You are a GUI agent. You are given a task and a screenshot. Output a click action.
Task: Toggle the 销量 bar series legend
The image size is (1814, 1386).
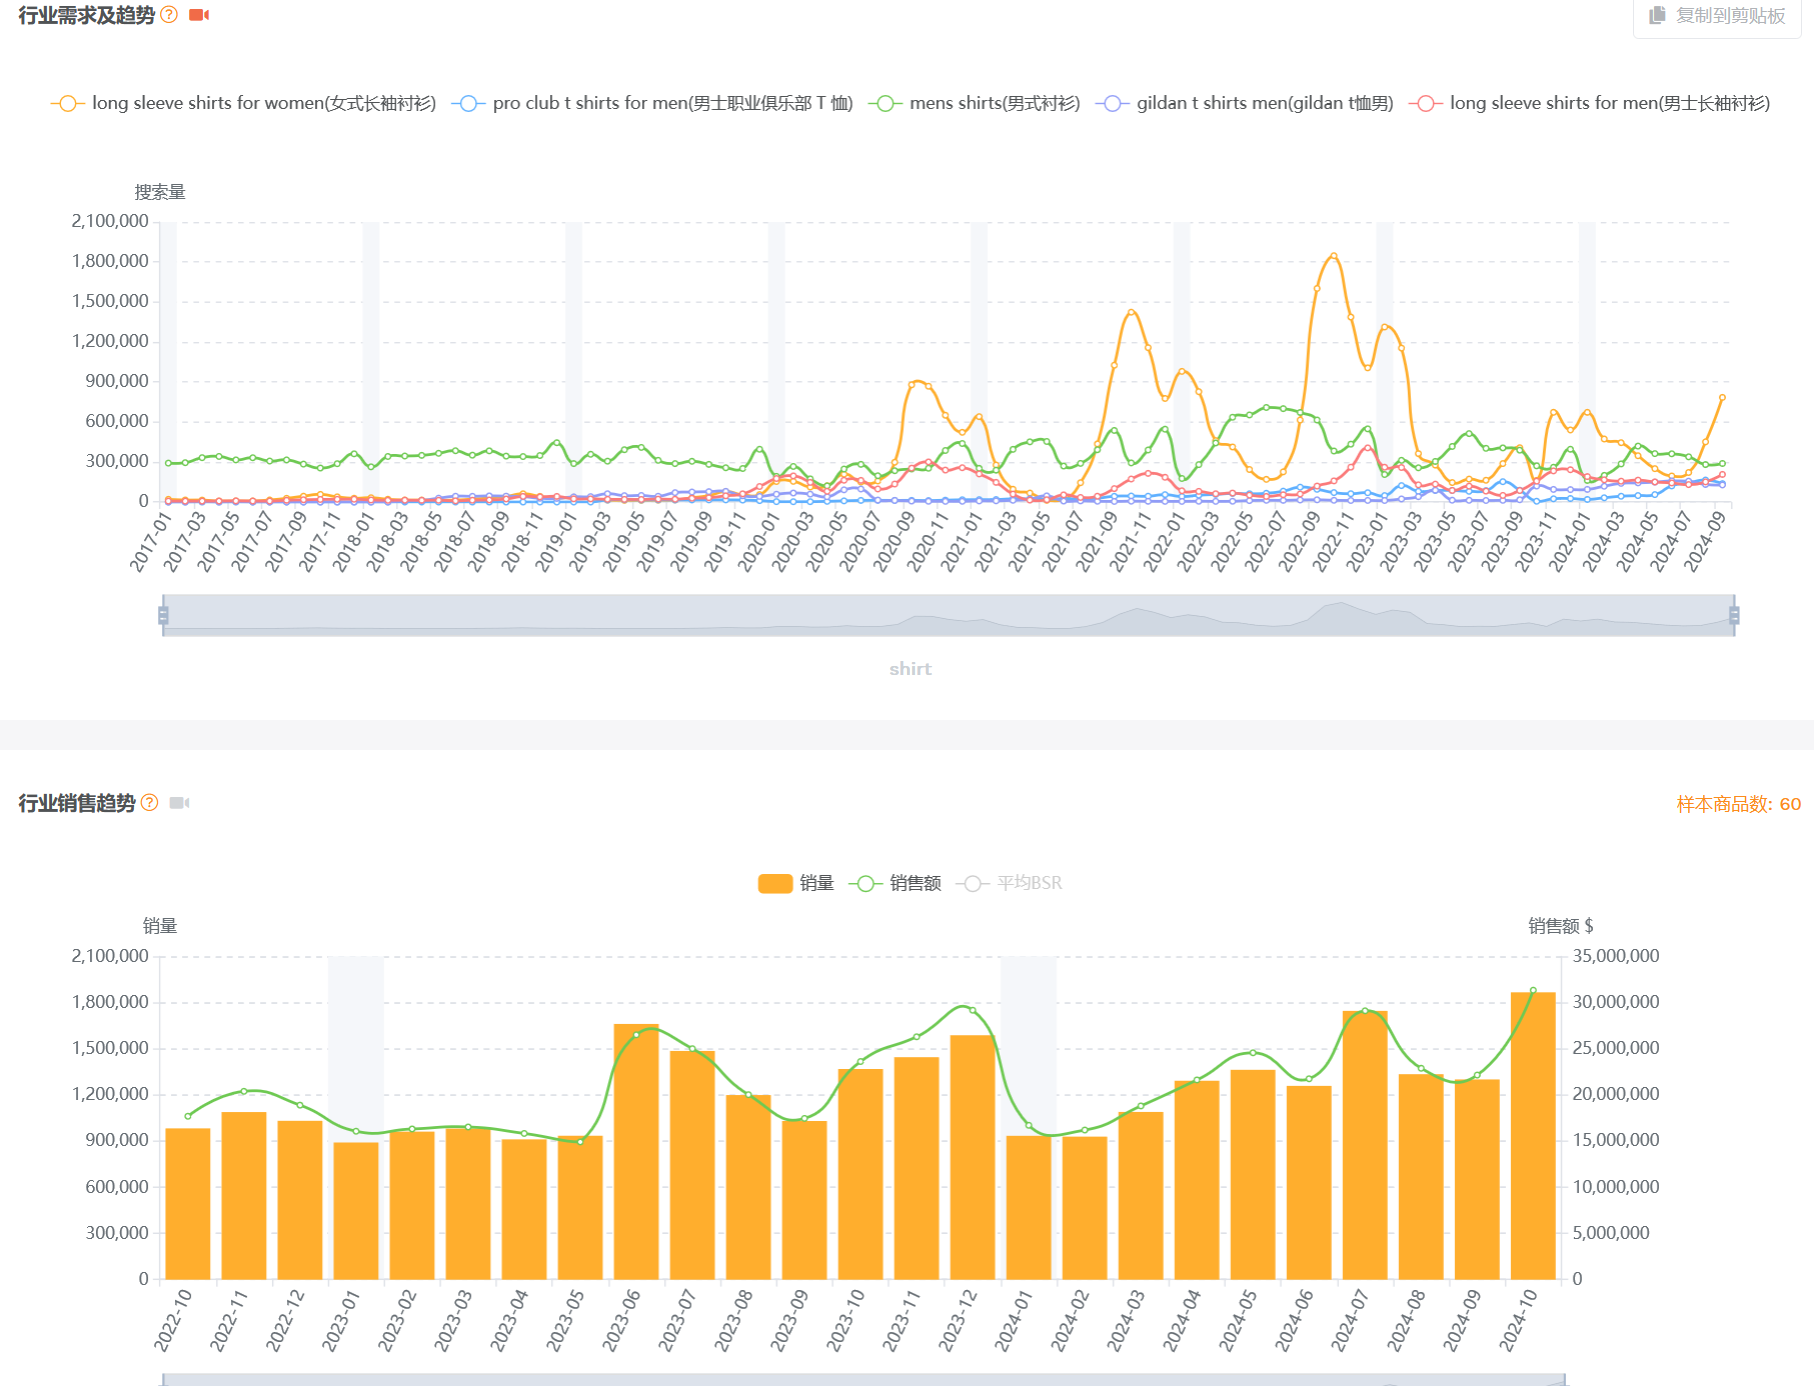796,883
